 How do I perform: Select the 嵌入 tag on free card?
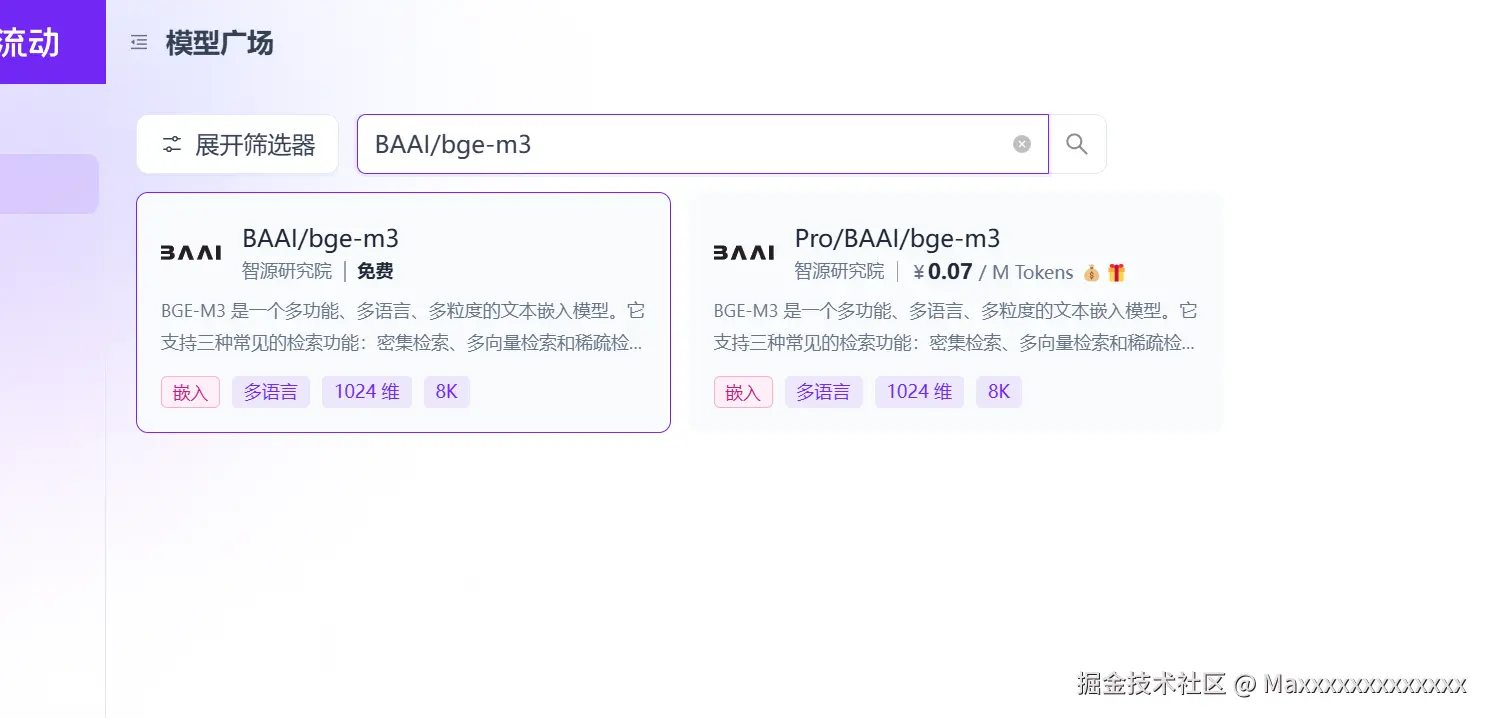pos(190,392)
